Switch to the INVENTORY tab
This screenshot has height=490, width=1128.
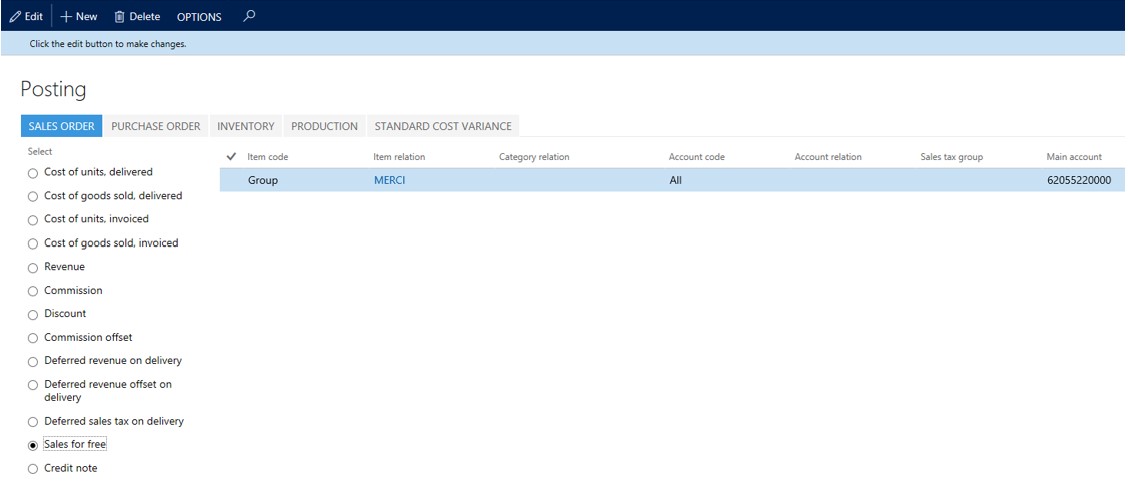pyautogui.click(x=246, y=126)
